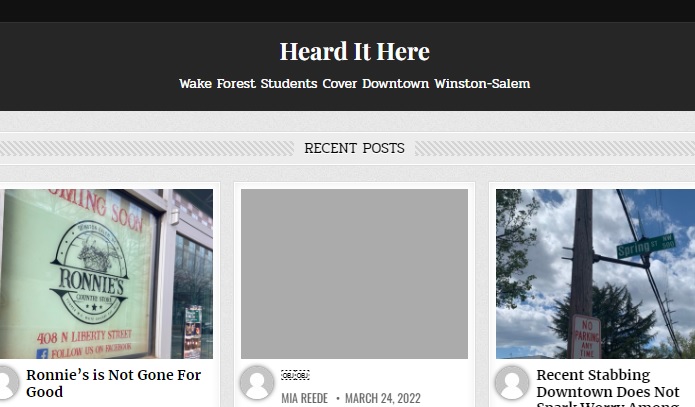Click Mia Reede's gray avatar icon

[257, 383]
